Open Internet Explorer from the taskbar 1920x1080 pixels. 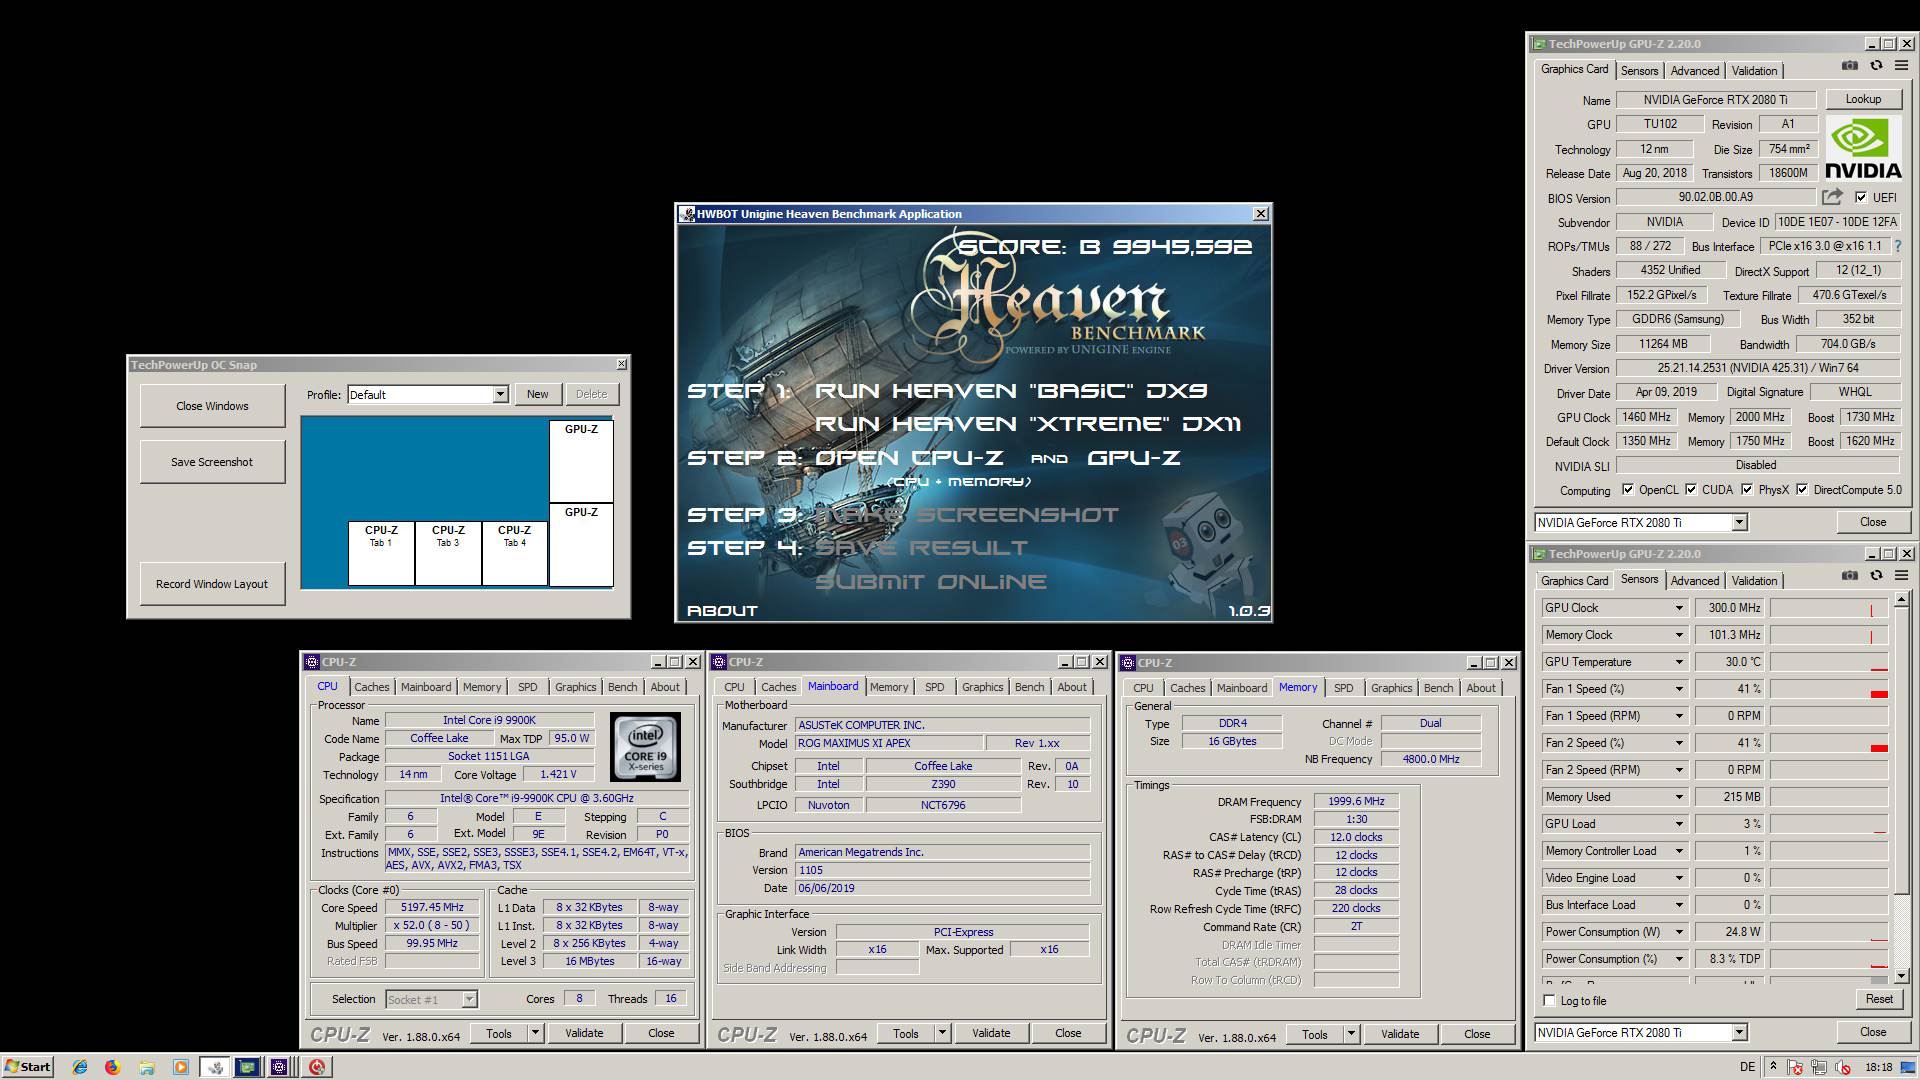pos(80,1067)
